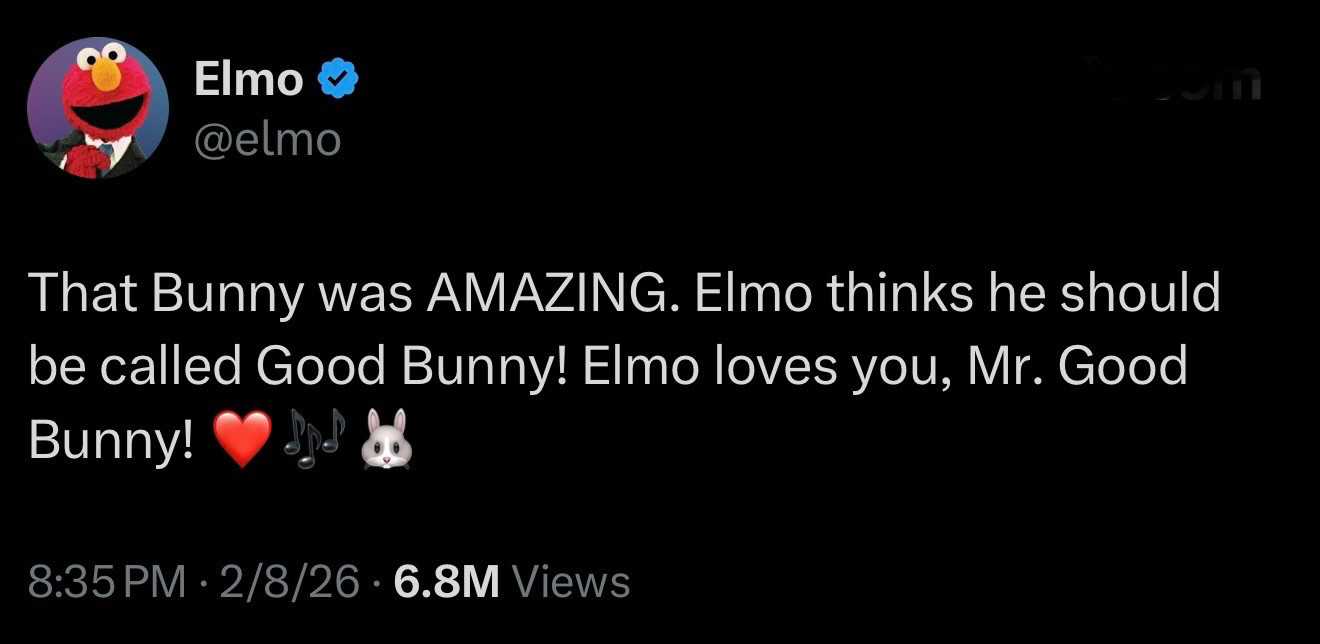
Task: Open Elmo's profile picture
Action: tap(97, 108)
